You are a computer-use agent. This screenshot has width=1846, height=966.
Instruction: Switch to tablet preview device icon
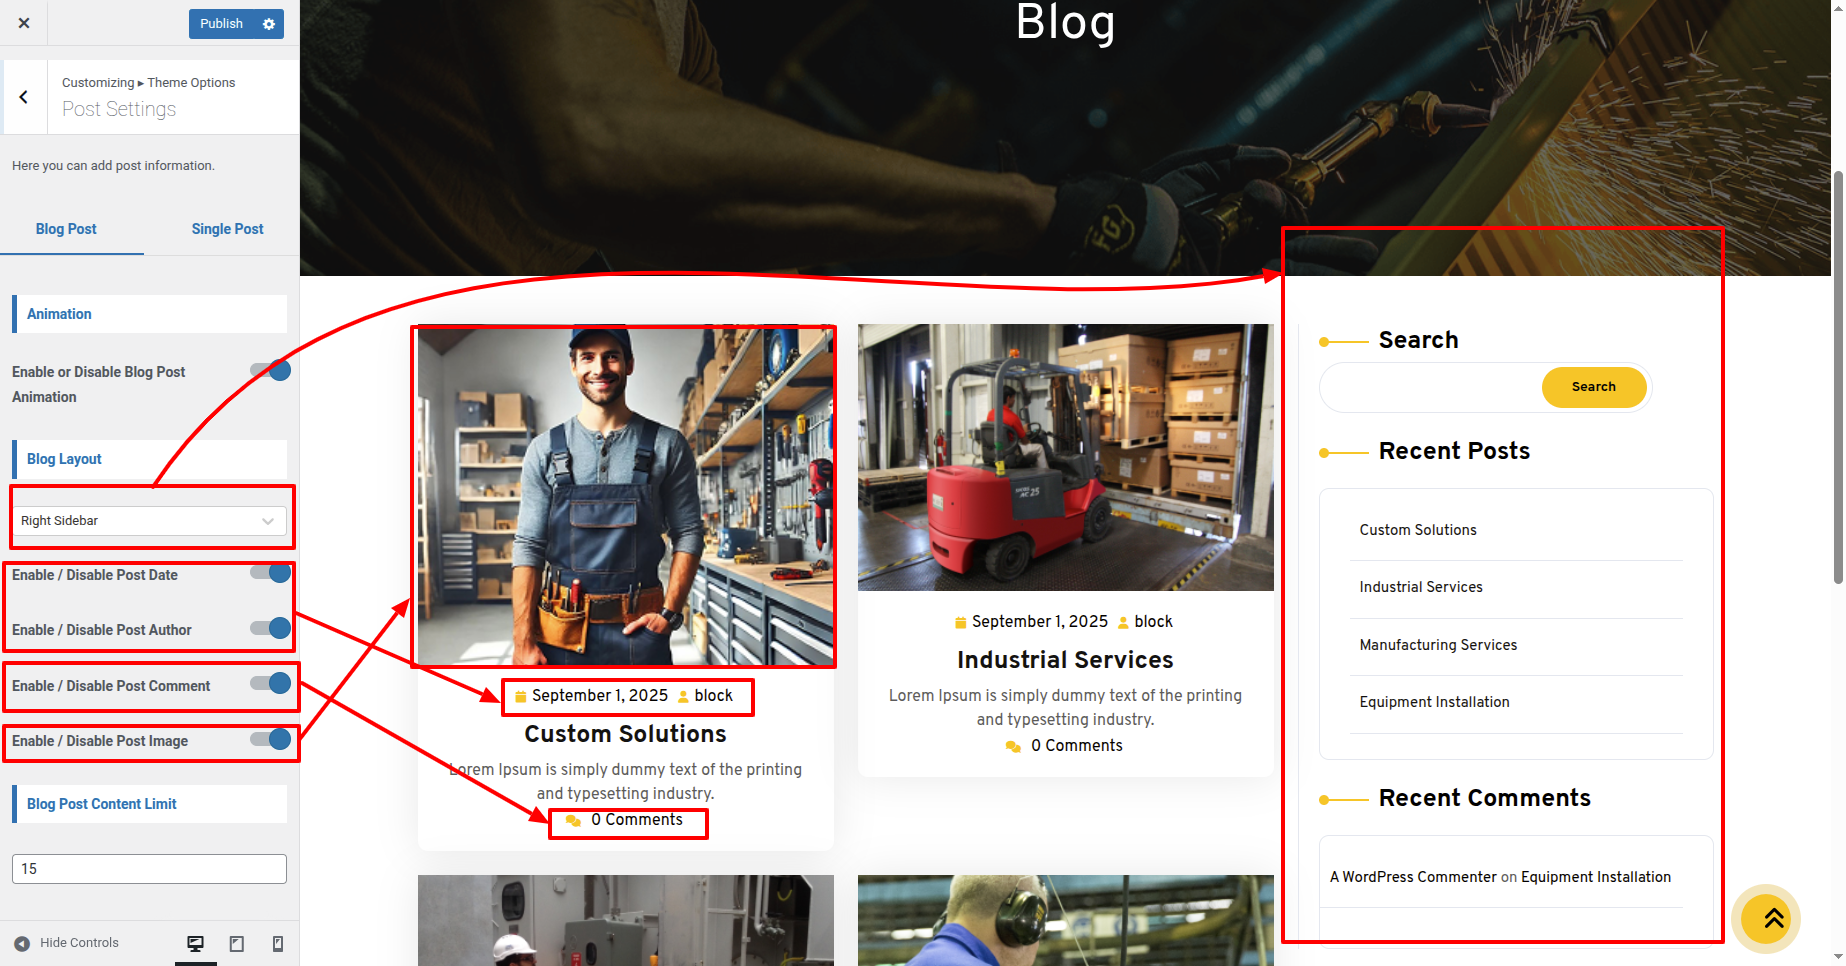pyautogui.click(x=237, y=943)
